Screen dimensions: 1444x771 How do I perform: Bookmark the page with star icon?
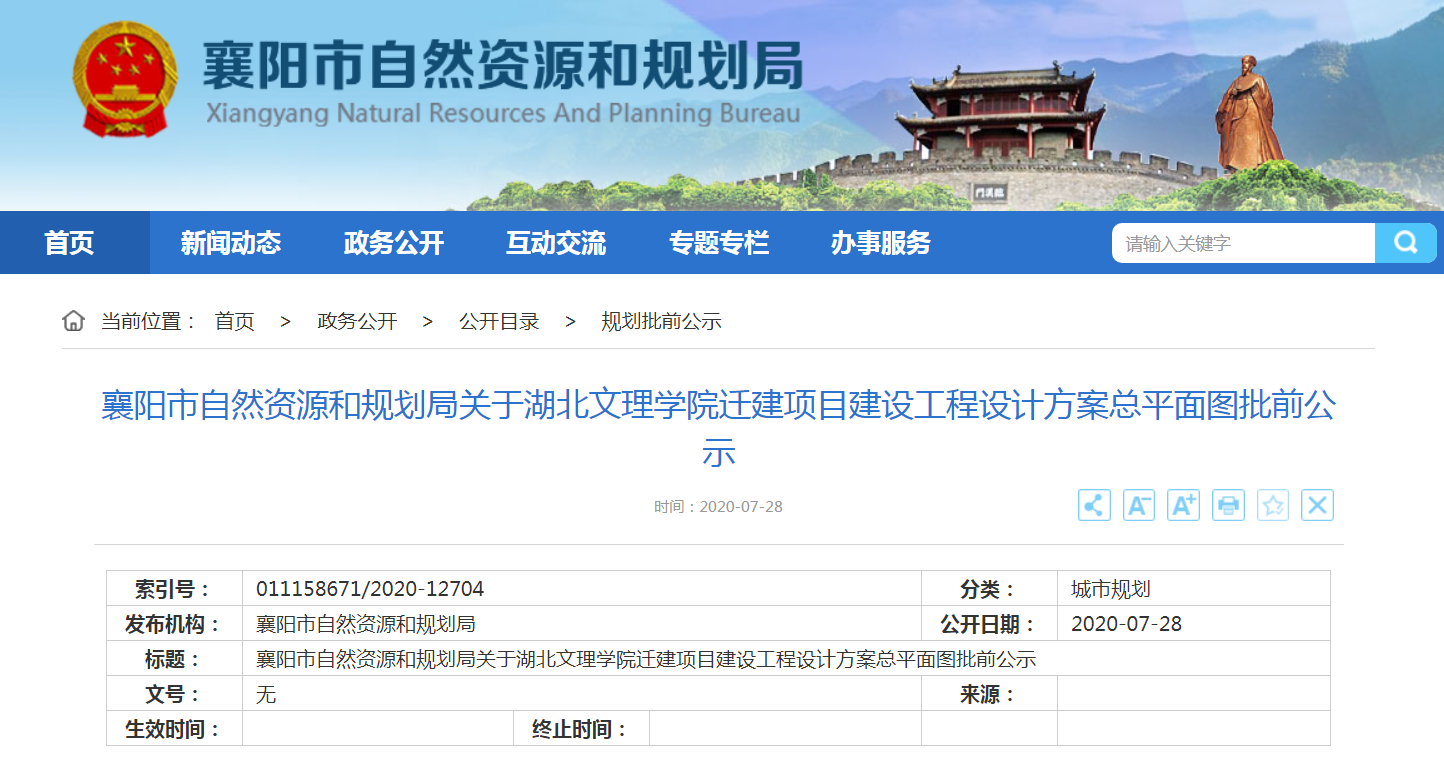(x=1273, y=505)
